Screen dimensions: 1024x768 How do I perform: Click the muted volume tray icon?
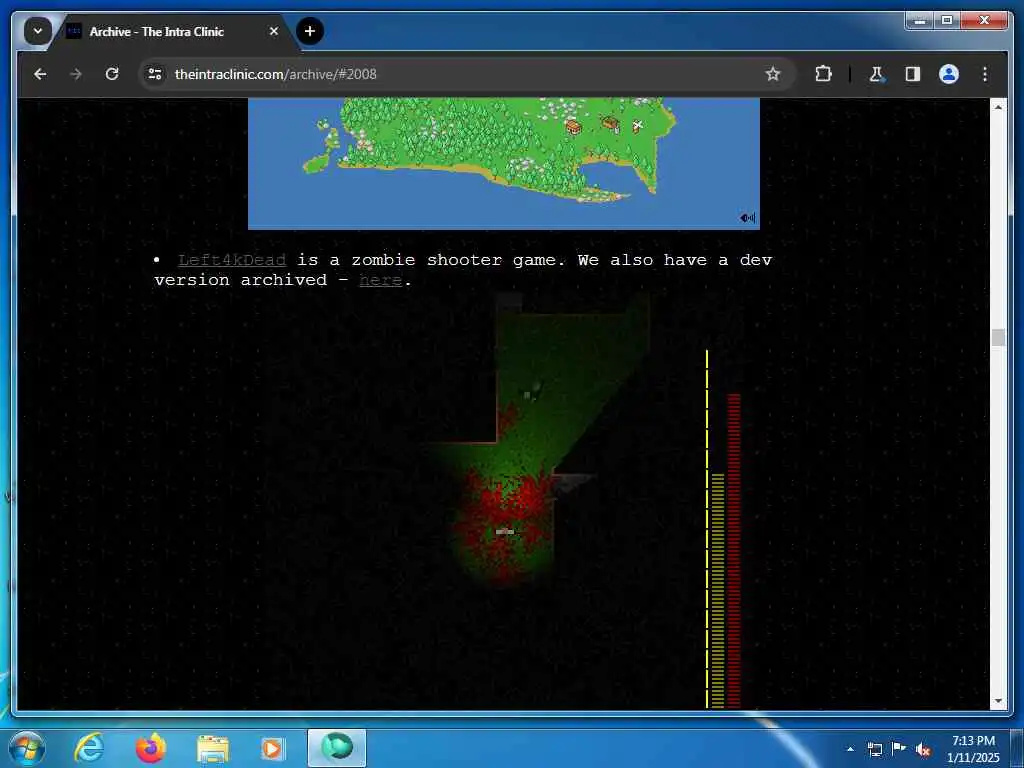923,749
